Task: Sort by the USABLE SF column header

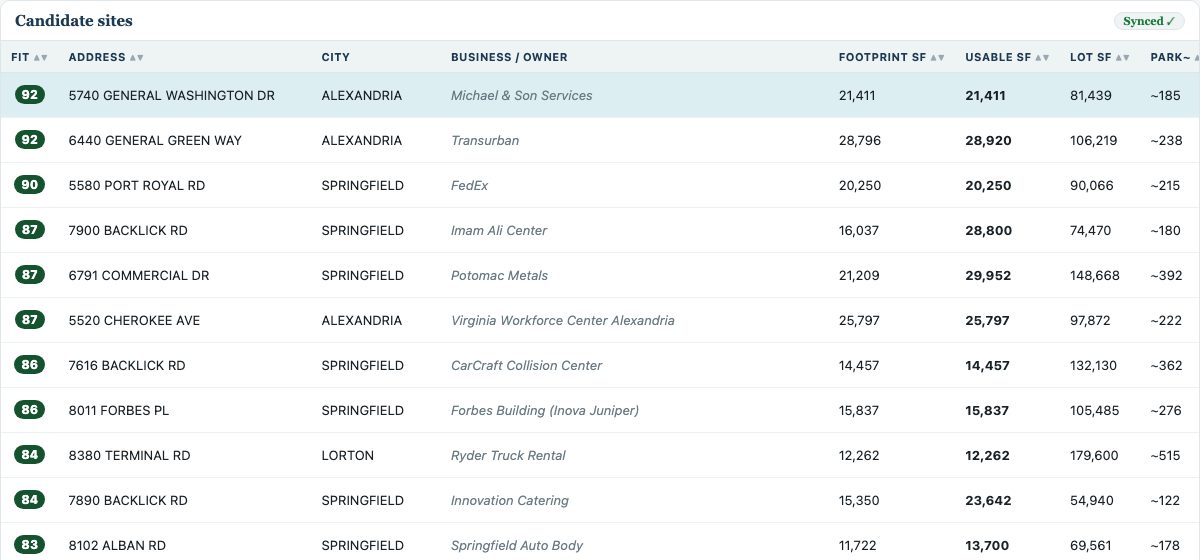Action: [1007, 57]
